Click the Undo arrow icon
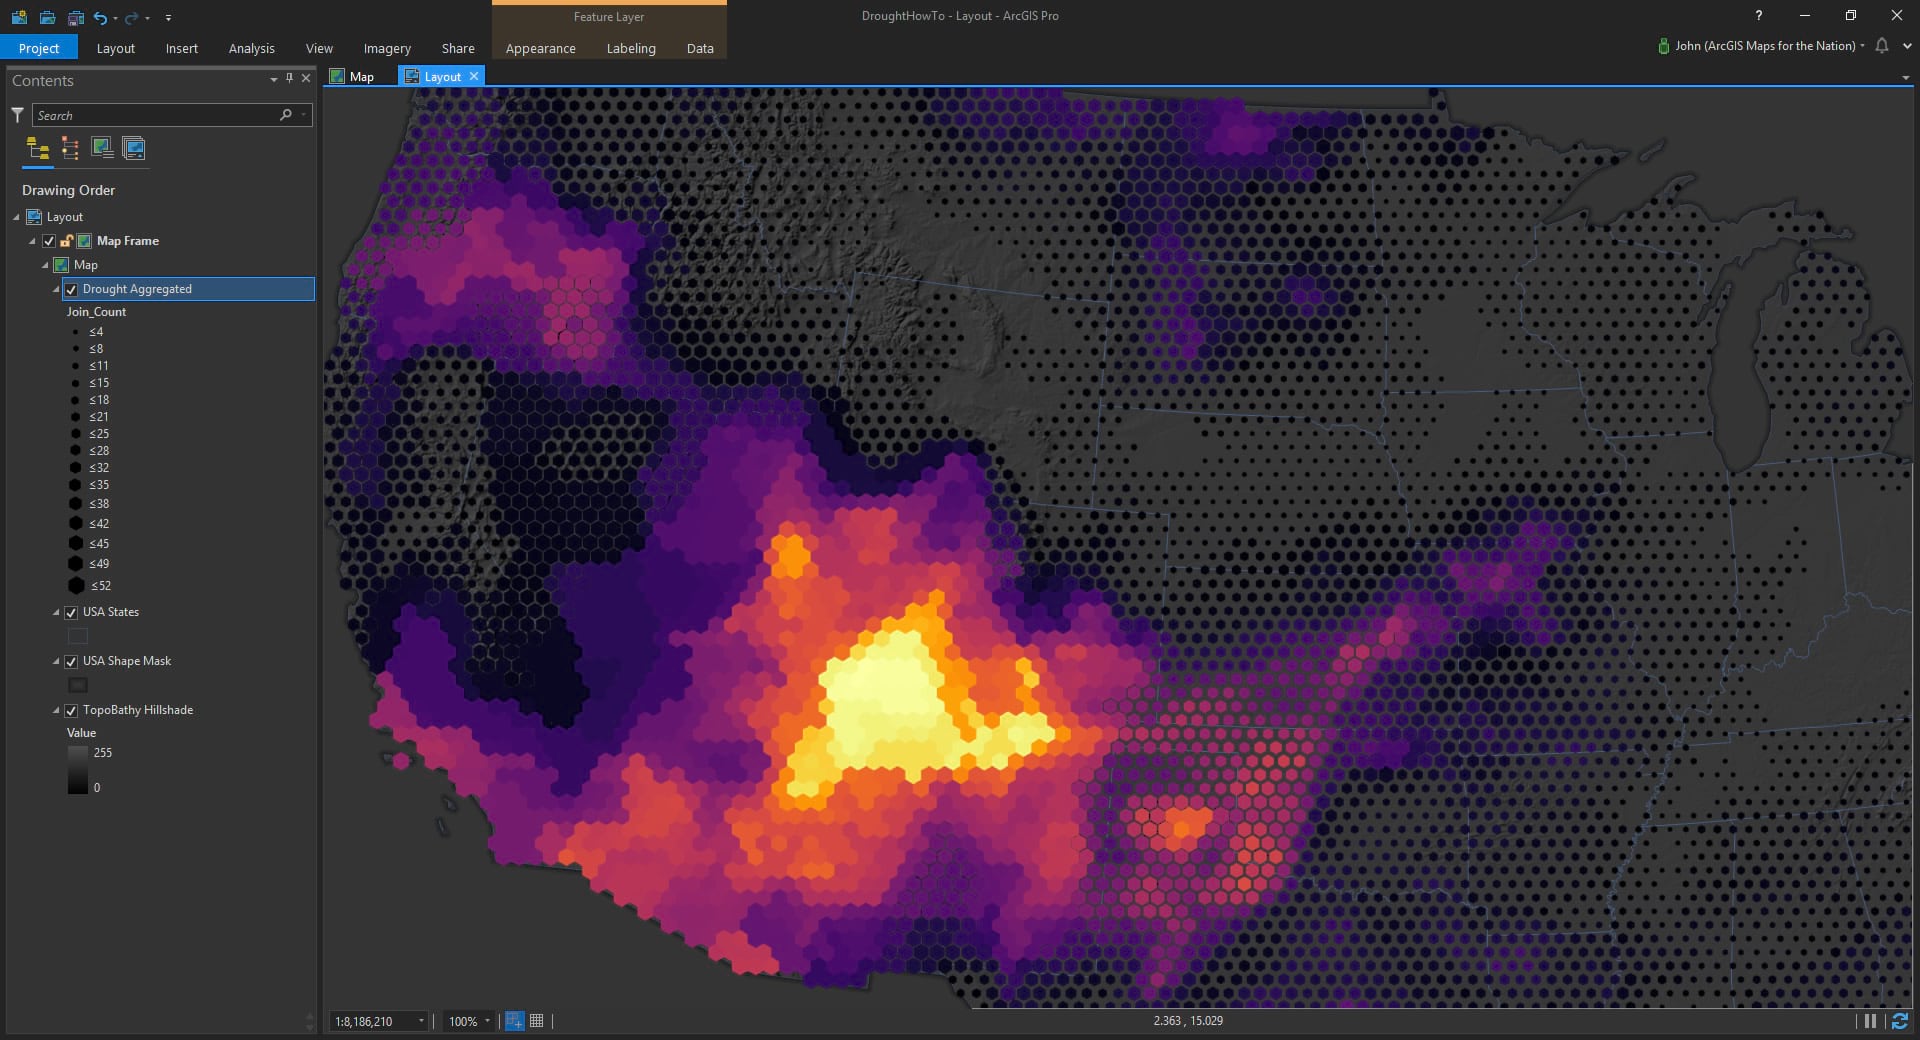The width and height of the screenshot is (1920, 1040). tap(100, 17)
